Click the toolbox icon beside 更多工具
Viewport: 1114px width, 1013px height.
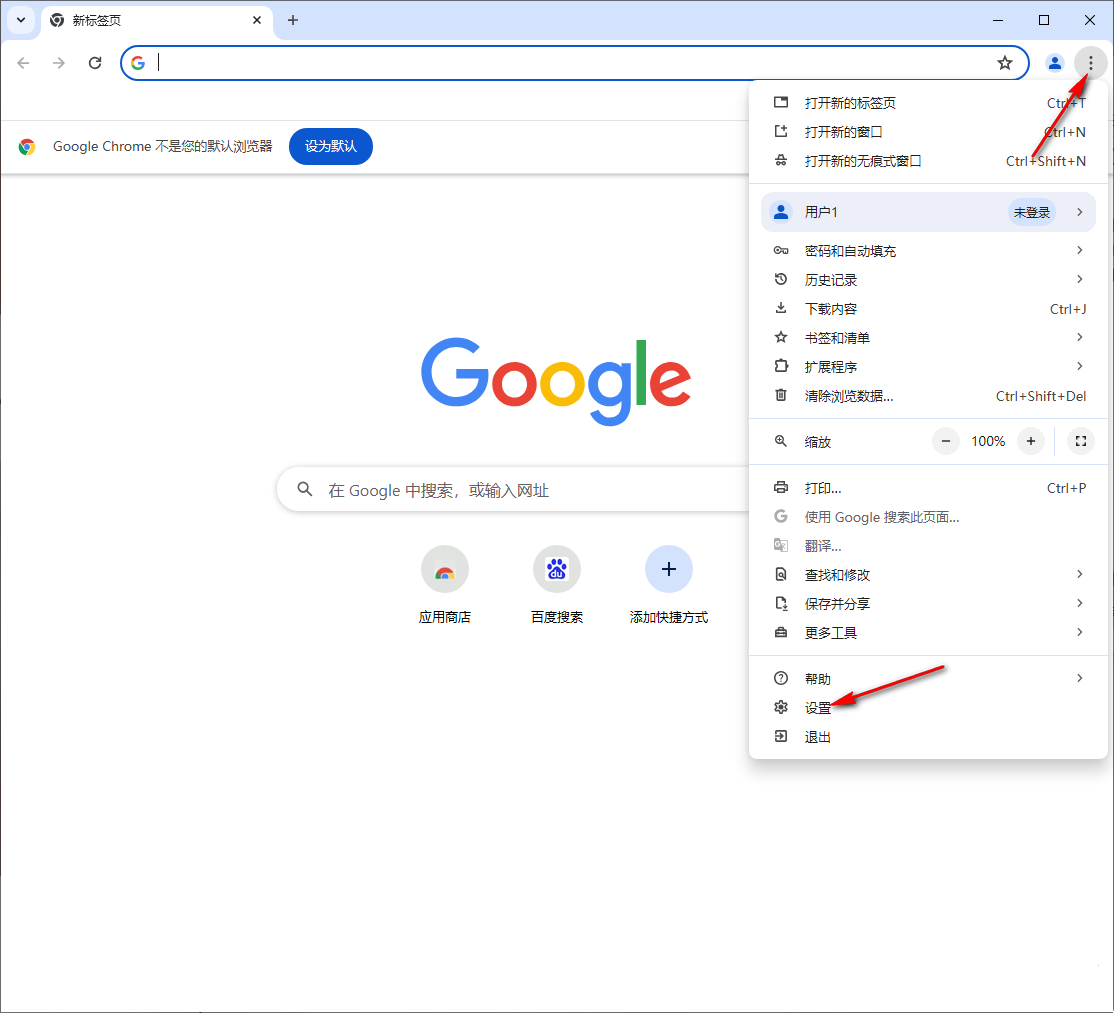point(781,633)
